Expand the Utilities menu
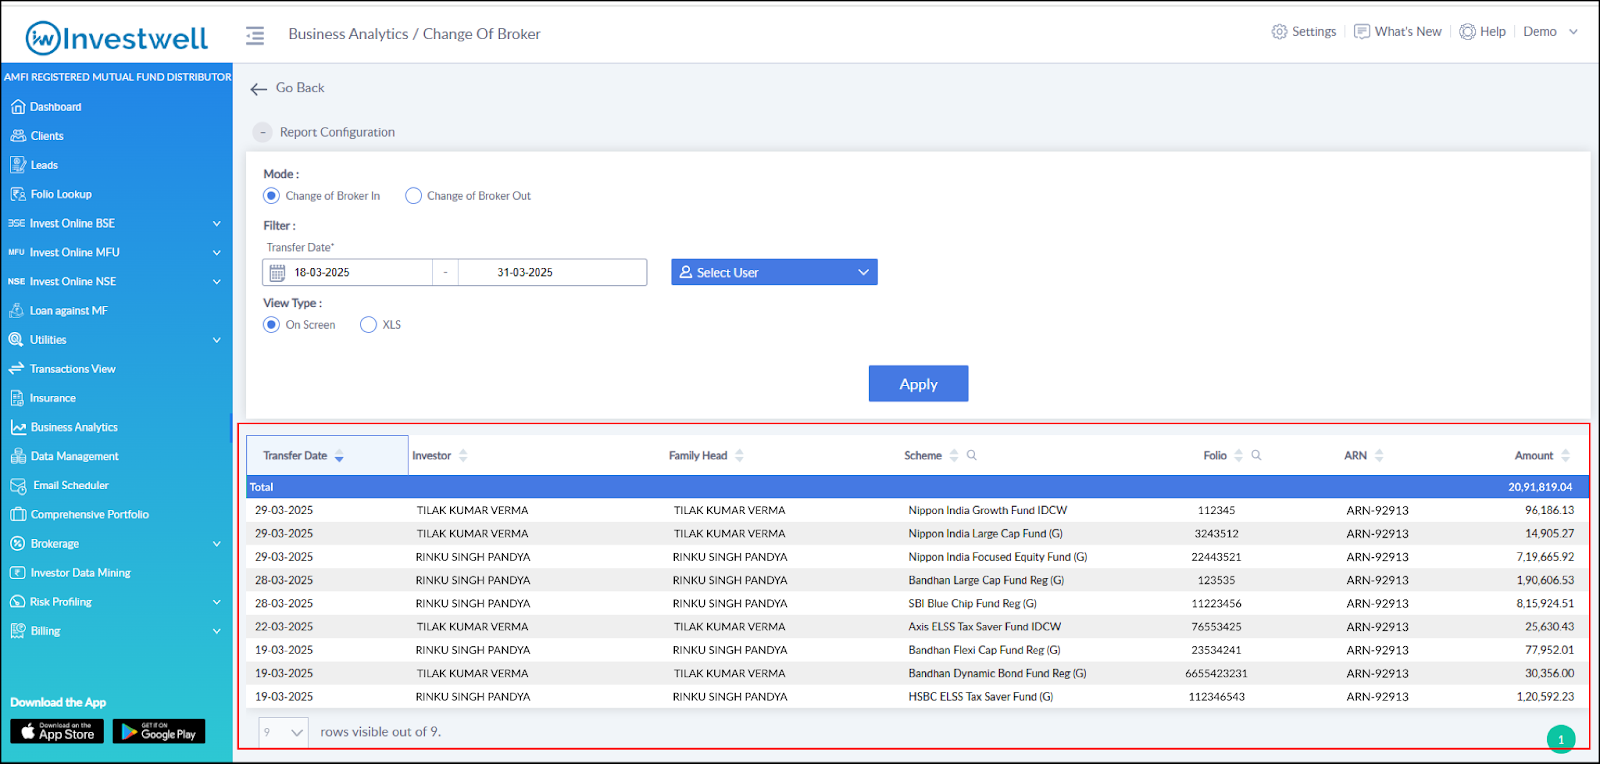1600x764 pixels. (x=217, y=340)
